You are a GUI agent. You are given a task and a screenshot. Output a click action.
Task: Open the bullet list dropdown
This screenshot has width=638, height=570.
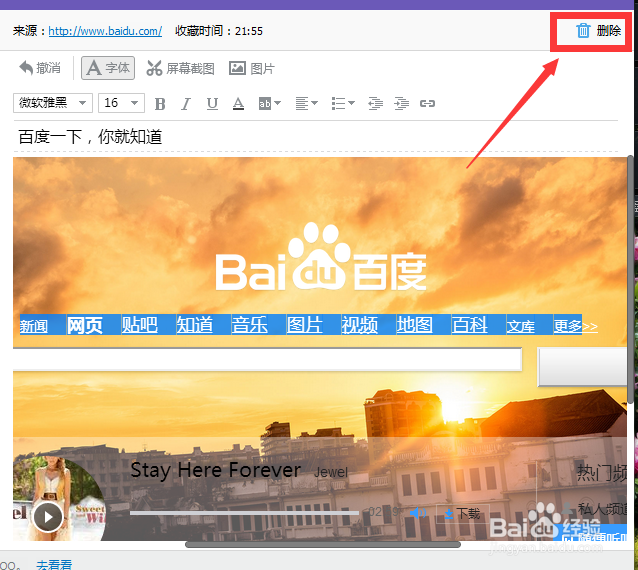(343, 103)
